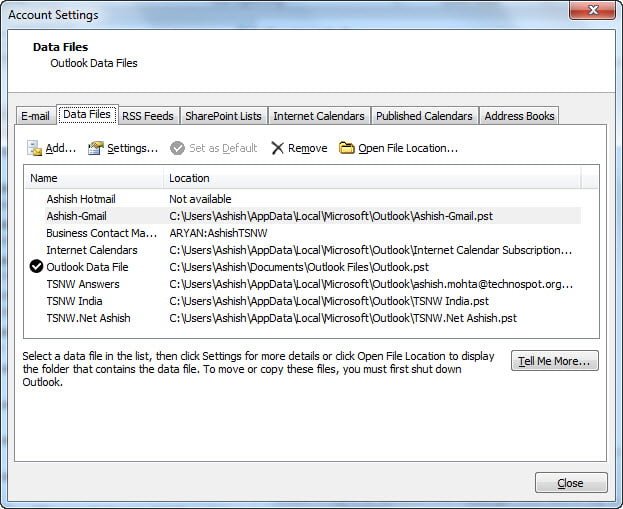Click the Internet Calendar Subscription path
Screen dimensions: 623x509
pyautogui.click(x=371, y=250)
